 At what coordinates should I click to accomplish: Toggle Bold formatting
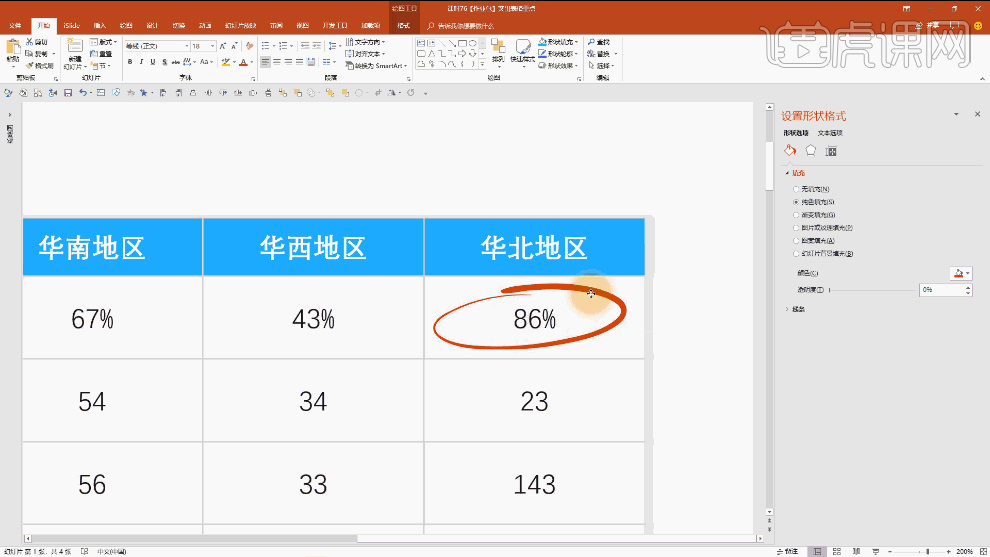coord(130,62)
